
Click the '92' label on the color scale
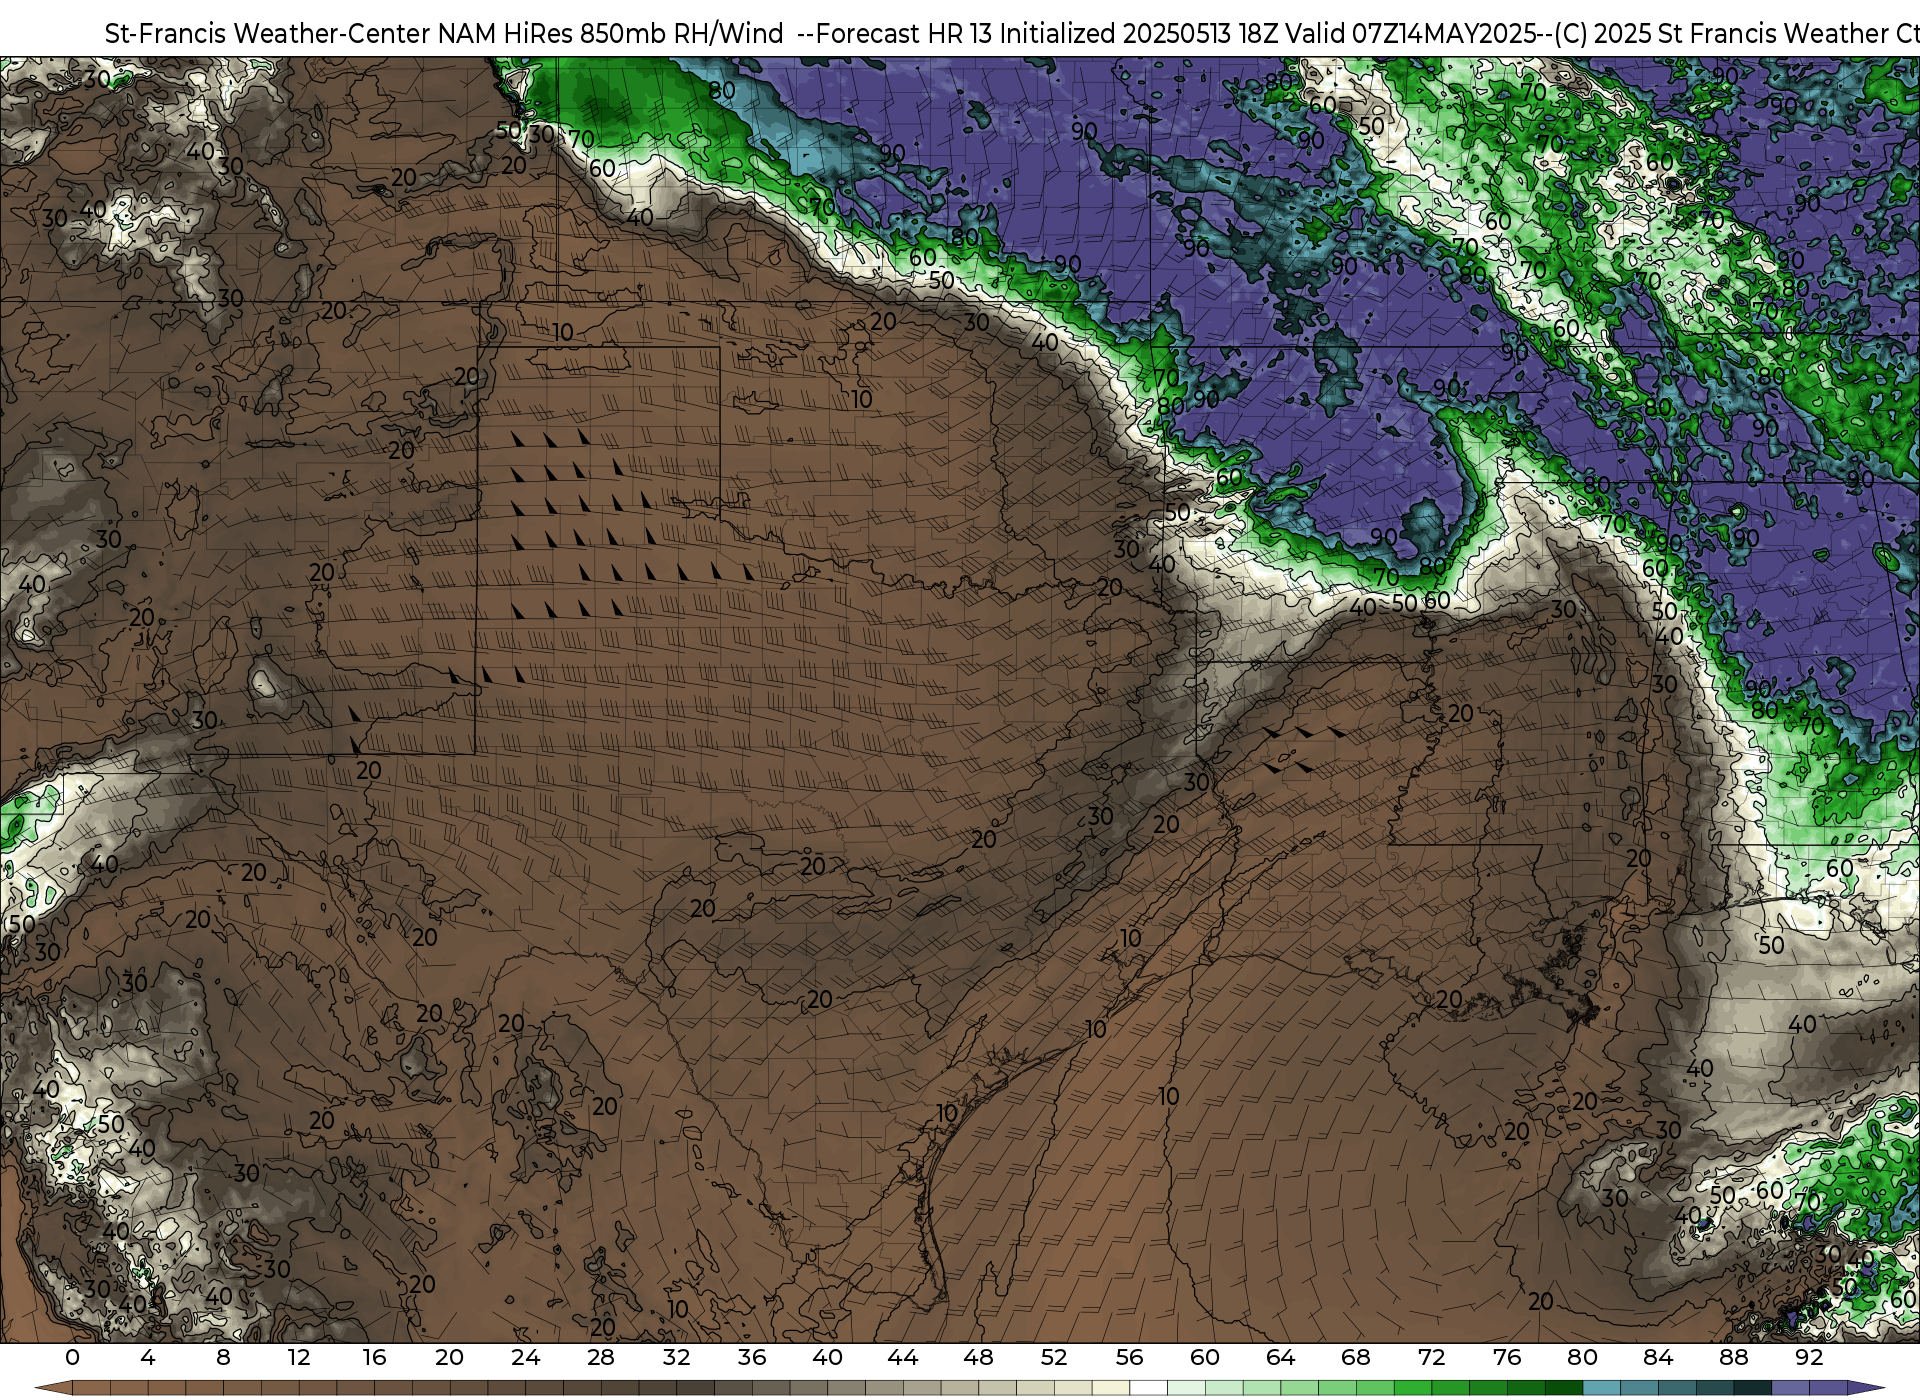click(1809, 1357)
